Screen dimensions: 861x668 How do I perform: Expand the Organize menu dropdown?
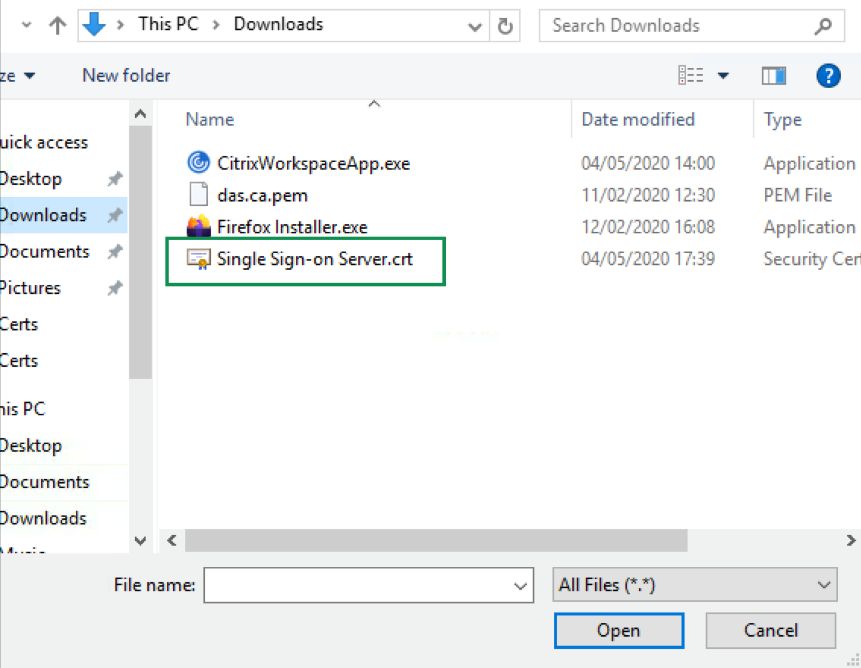tap(30, 75)
